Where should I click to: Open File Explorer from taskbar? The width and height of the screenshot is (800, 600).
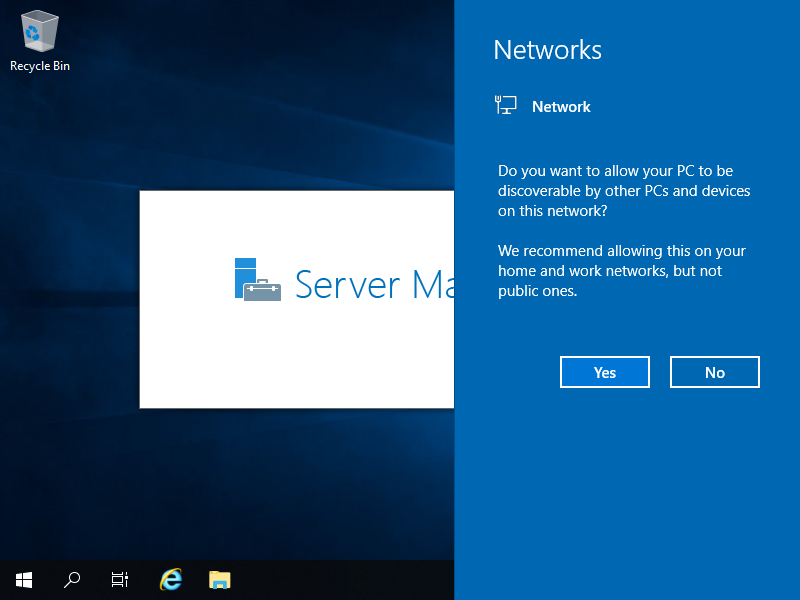click(x=219, y=580)
